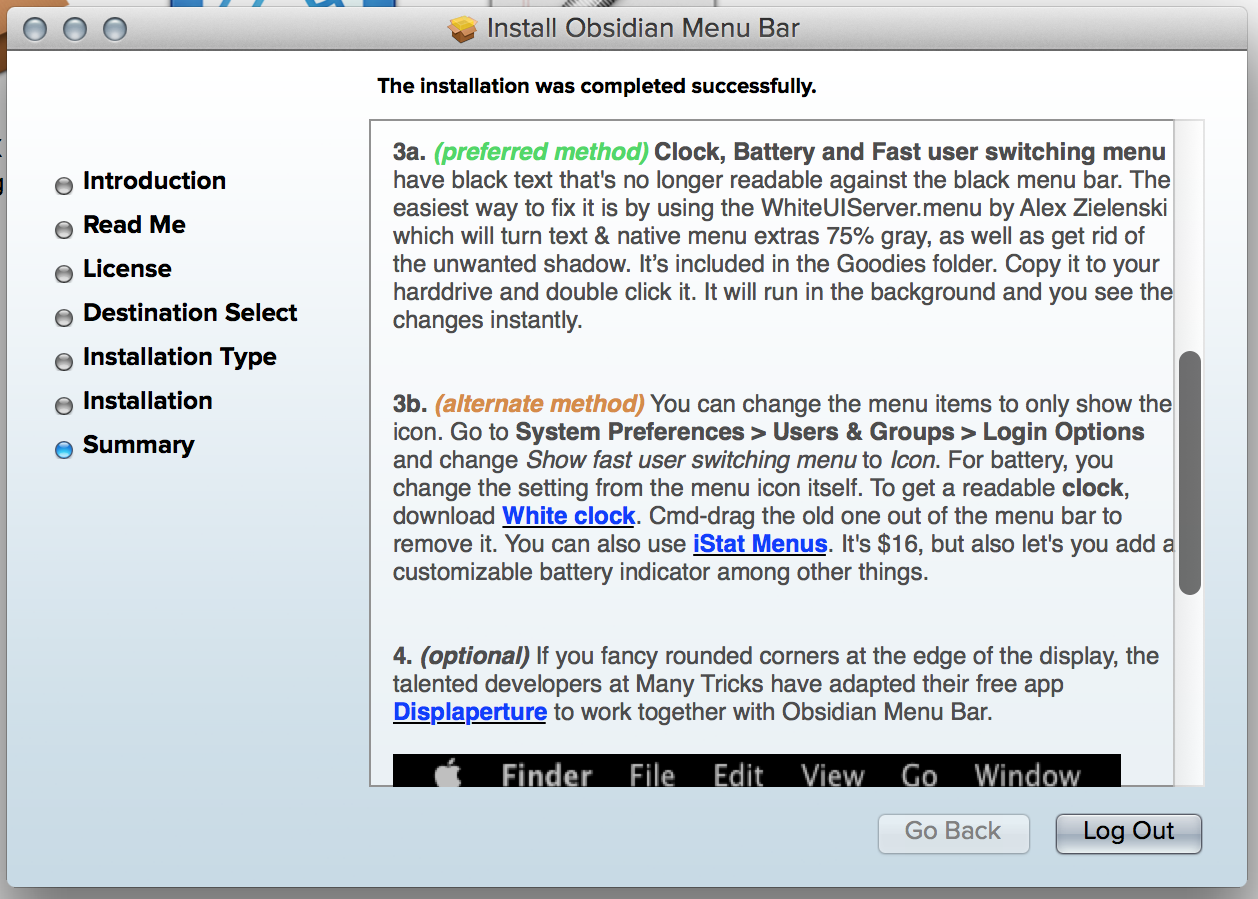The height and width of the screenshot is (899, 1258).
Task: Select the Installation step label
Action: pyautogui.click(x=147, y=401)
